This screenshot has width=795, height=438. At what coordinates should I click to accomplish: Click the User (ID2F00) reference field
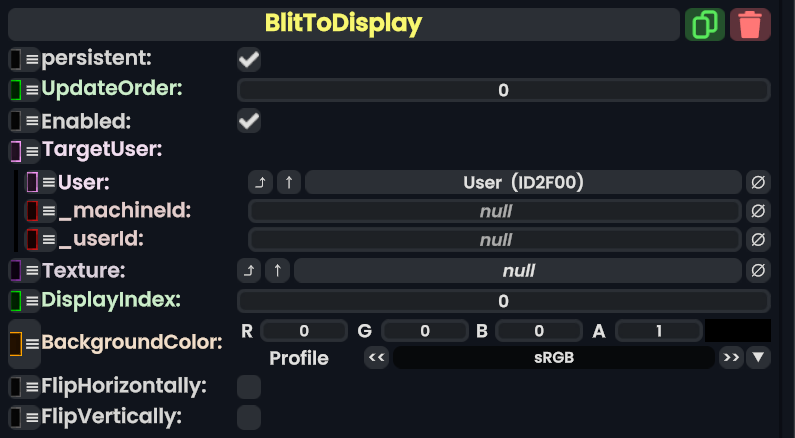[523, 182]
